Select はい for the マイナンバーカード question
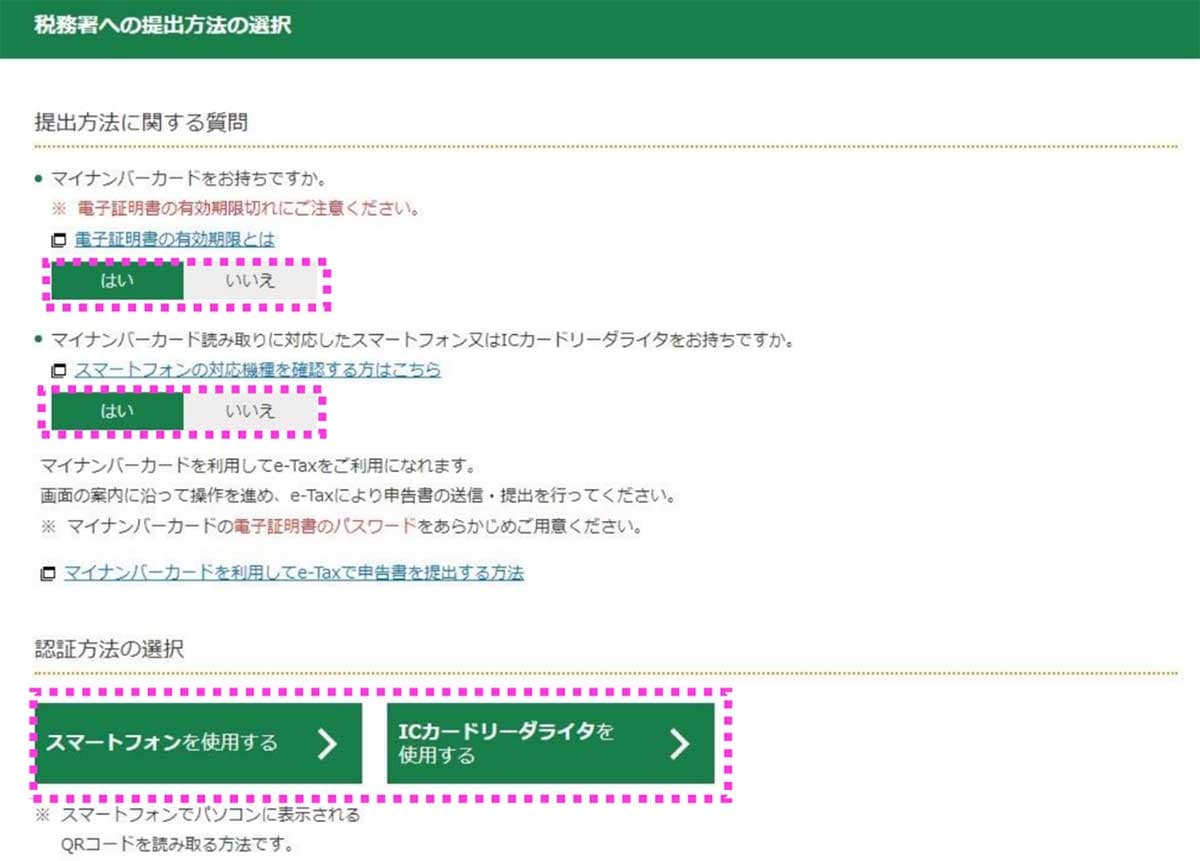Image resolution: width=1200 pixels, height=861 pixels. pos(118,281)
